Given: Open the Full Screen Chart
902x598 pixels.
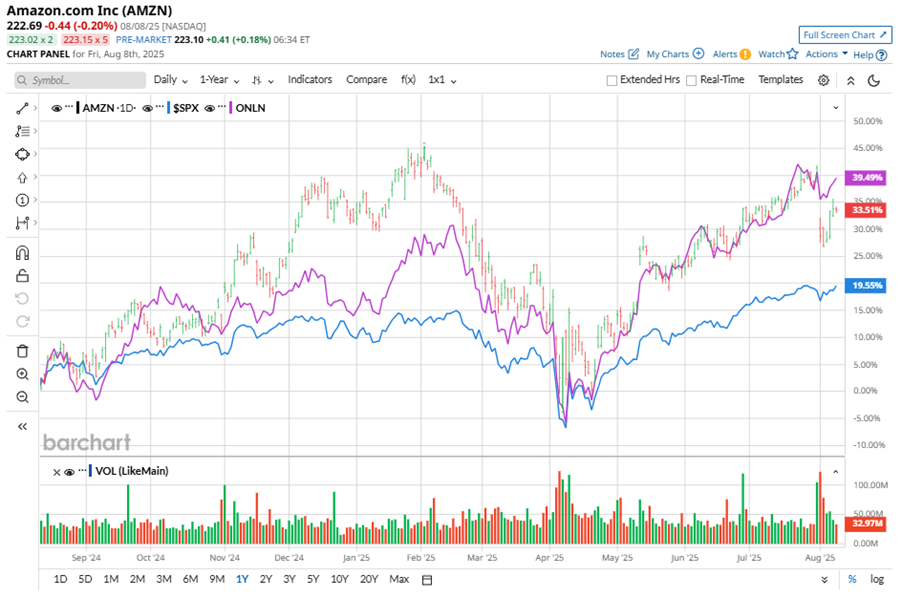Looking at the screenshot, I should click(845, 35).
